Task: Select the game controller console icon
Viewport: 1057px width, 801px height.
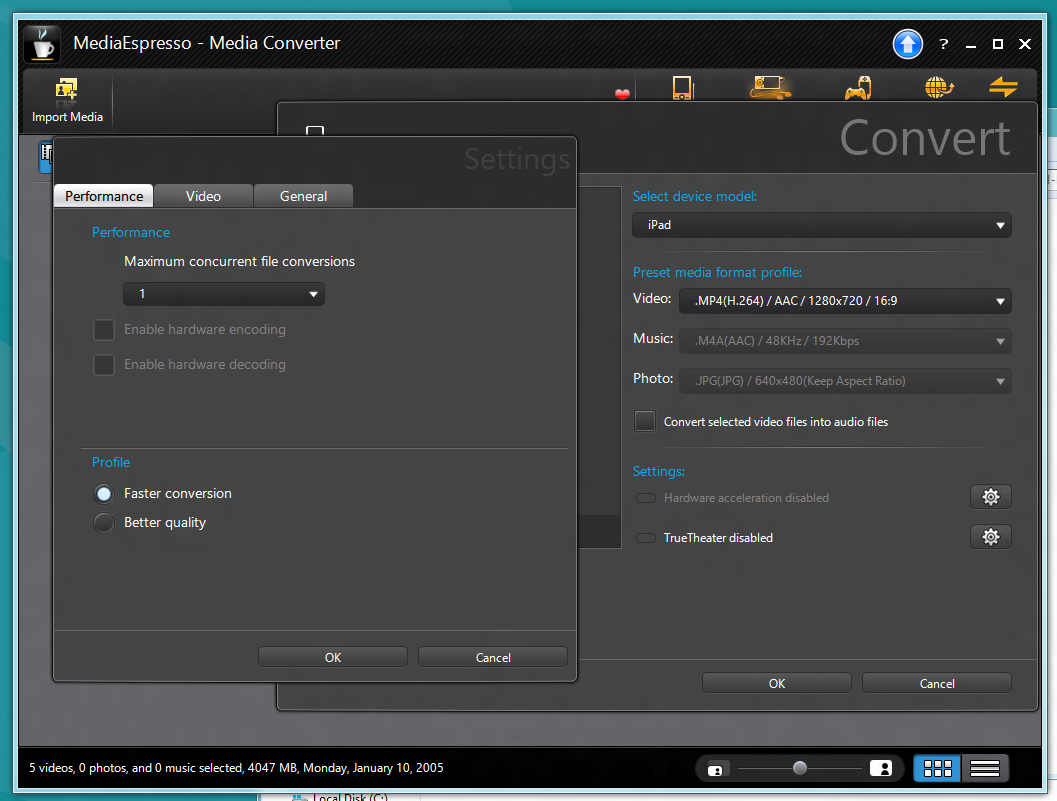Action: tap(858, 88)
